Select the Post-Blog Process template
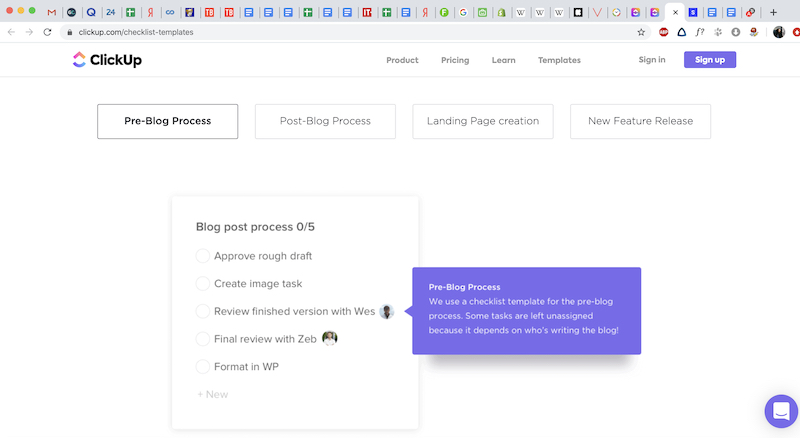Viewport: 800px width, 438px height. (x=325, y=121)
